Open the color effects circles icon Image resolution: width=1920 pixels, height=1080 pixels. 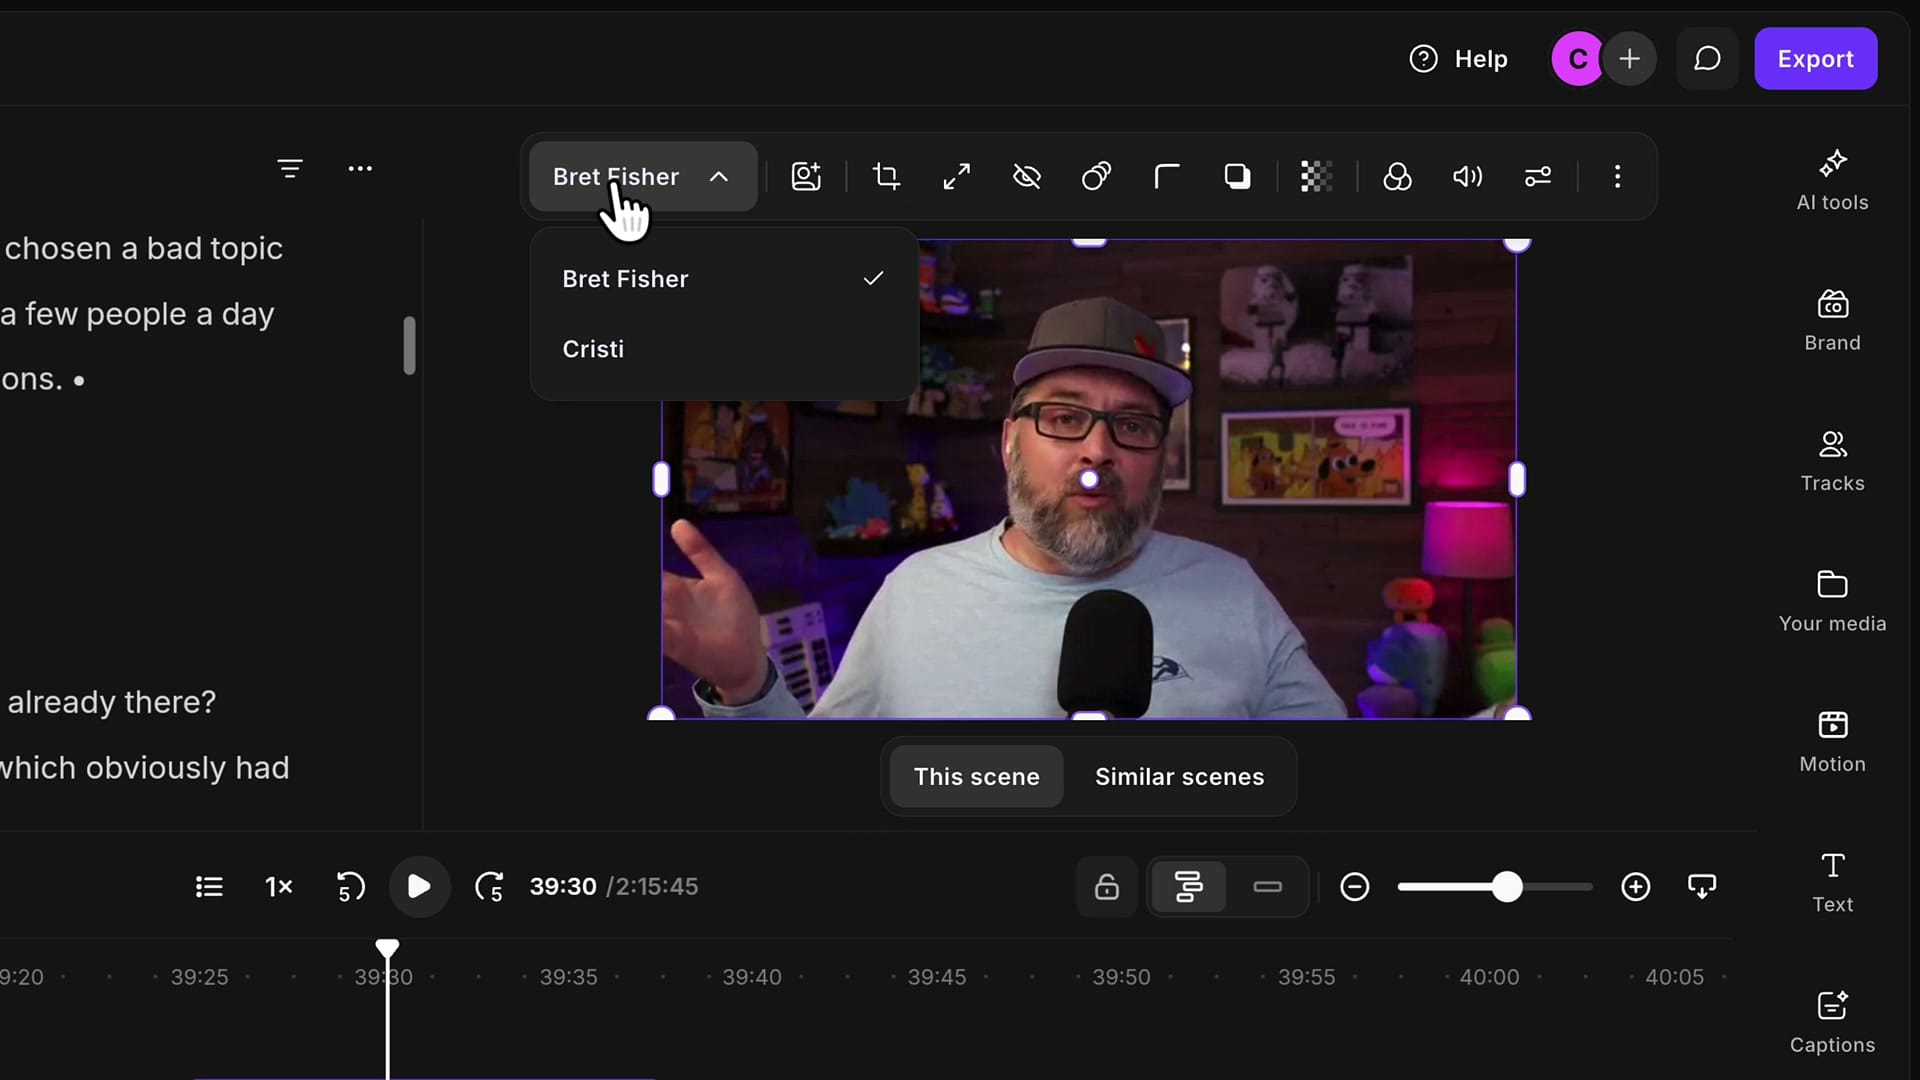pyautogui.click(x=1397, y=177)
